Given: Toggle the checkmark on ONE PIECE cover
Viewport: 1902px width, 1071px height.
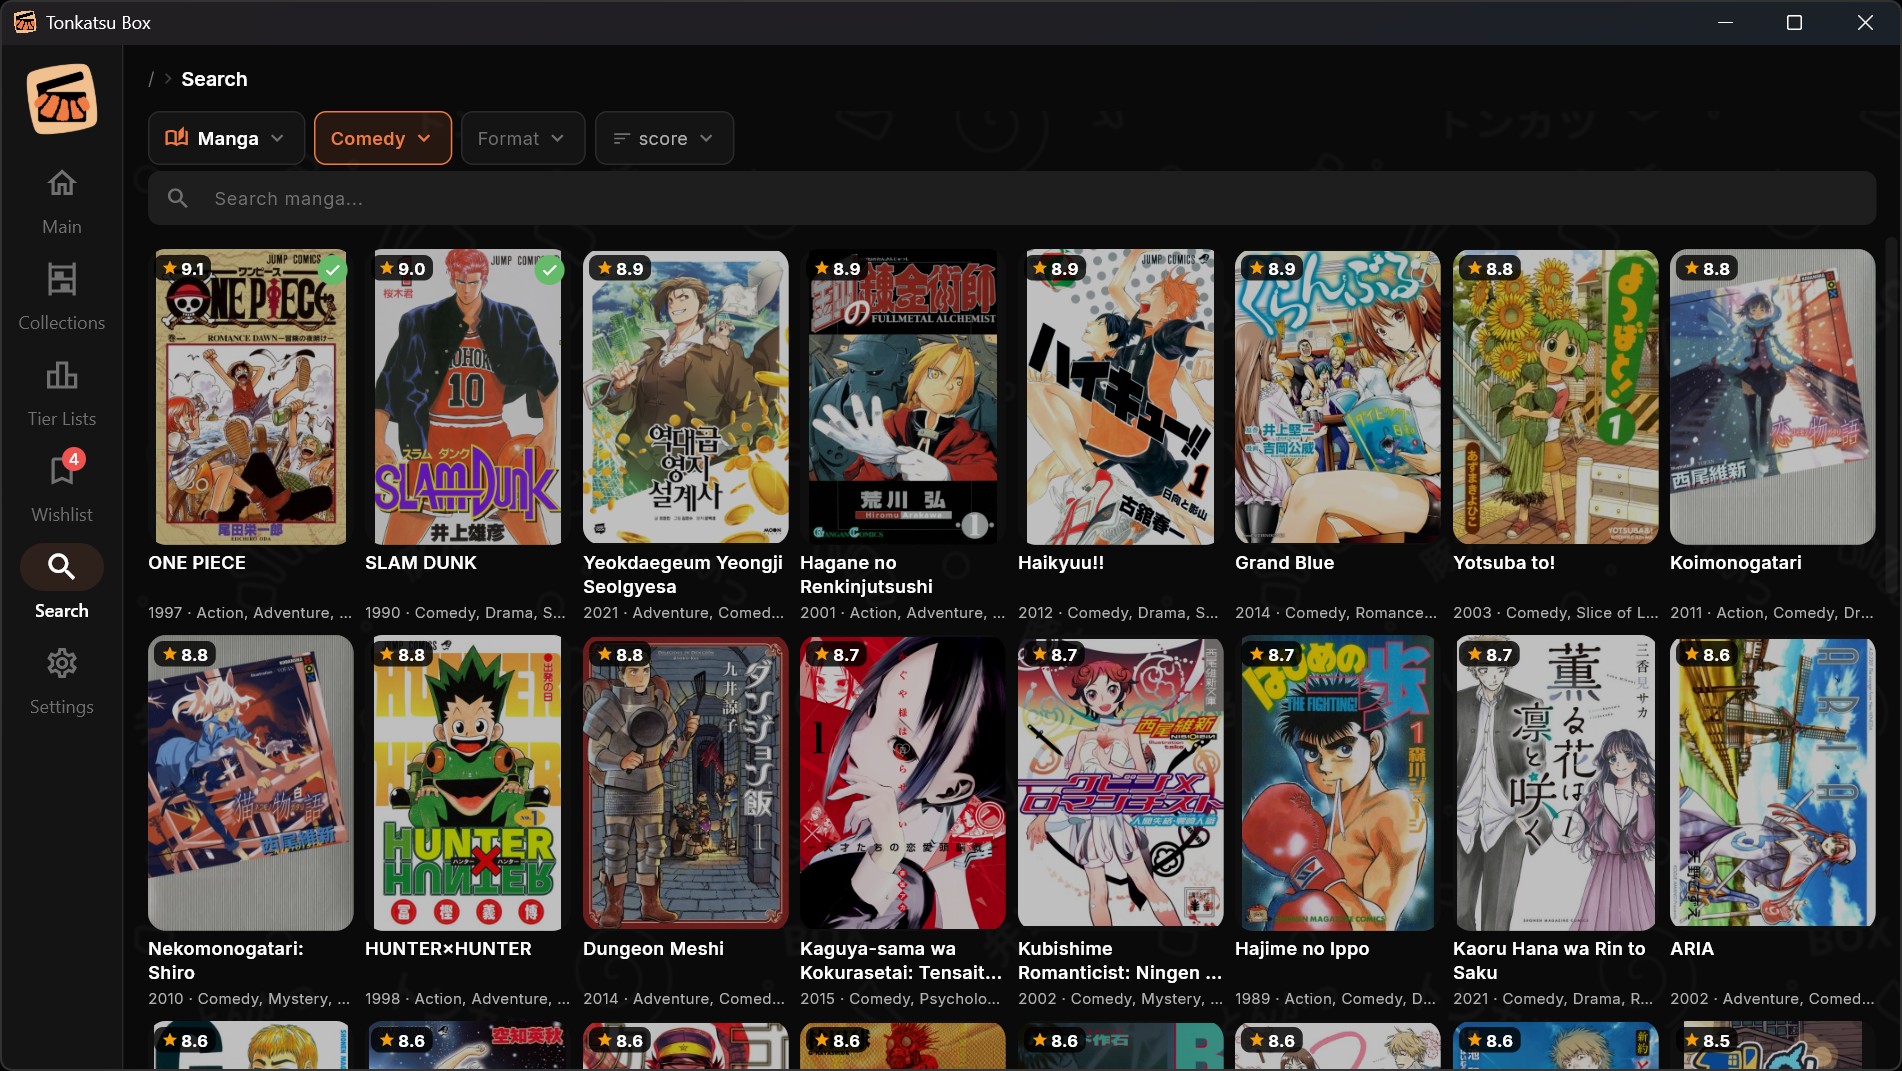Looking at the screenshot, I should [x=331, y=270].
